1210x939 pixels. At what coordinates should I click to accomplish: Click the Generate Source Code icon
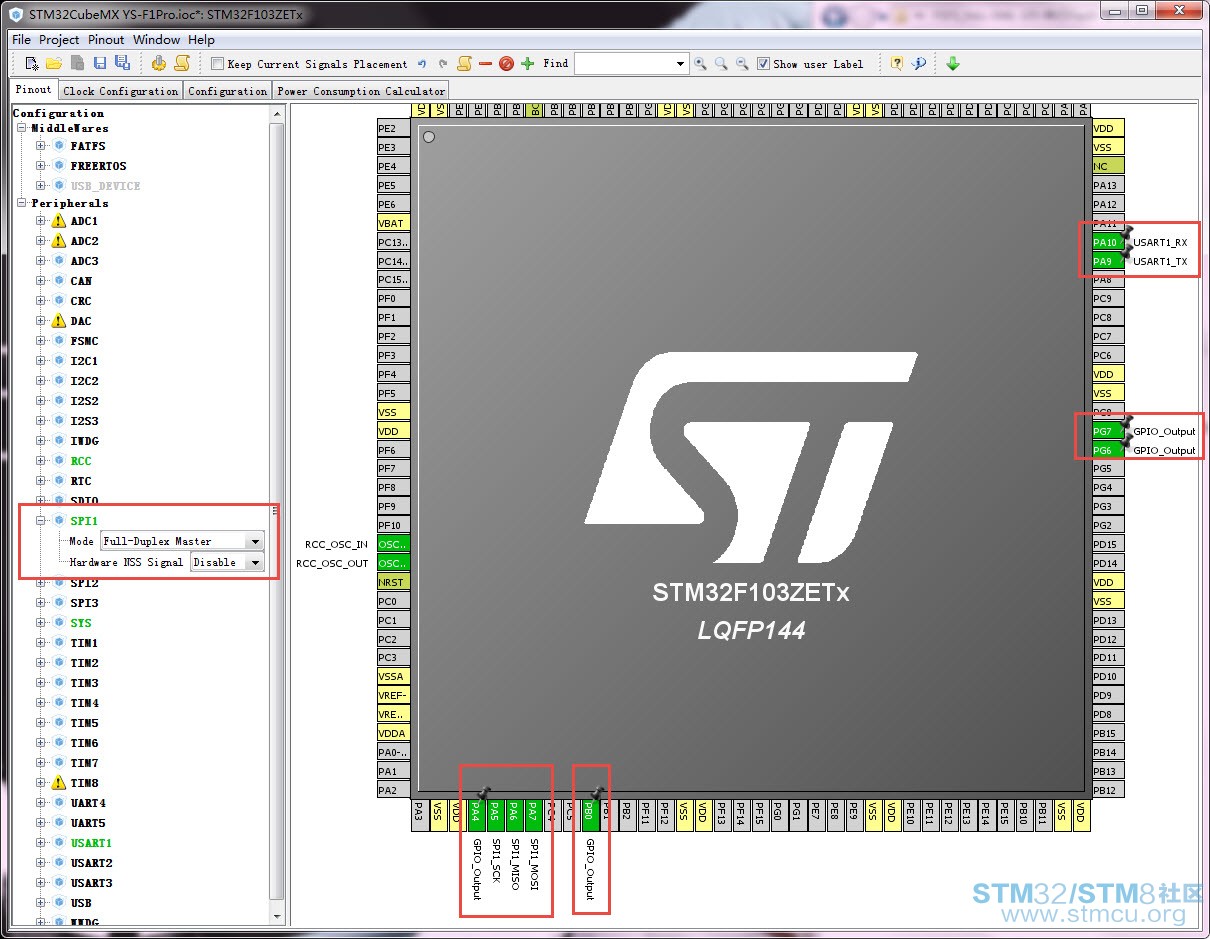click(x=159, y=63)
